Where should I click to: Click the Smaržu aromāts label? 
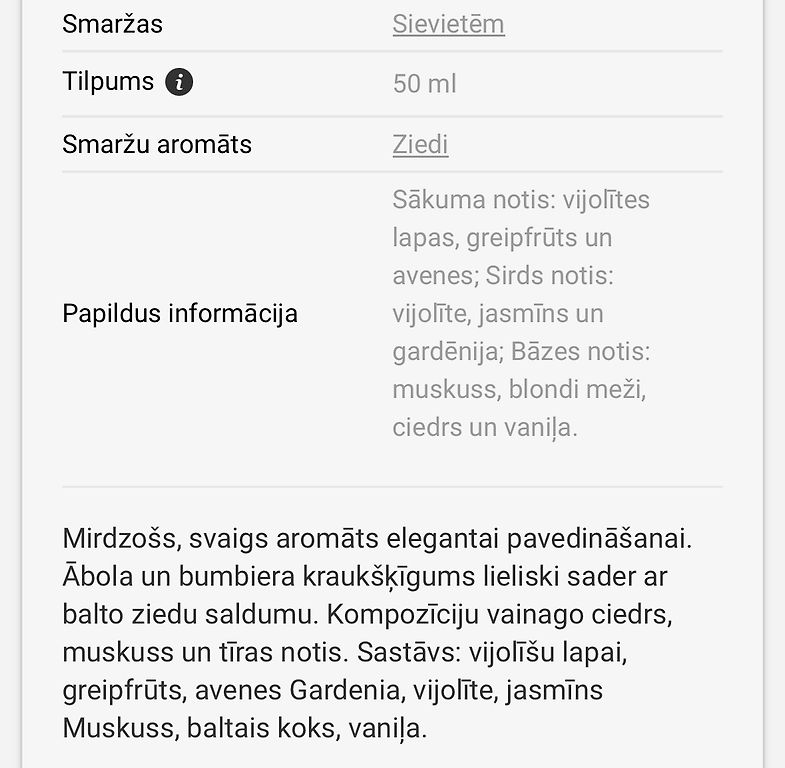point(157,145)
